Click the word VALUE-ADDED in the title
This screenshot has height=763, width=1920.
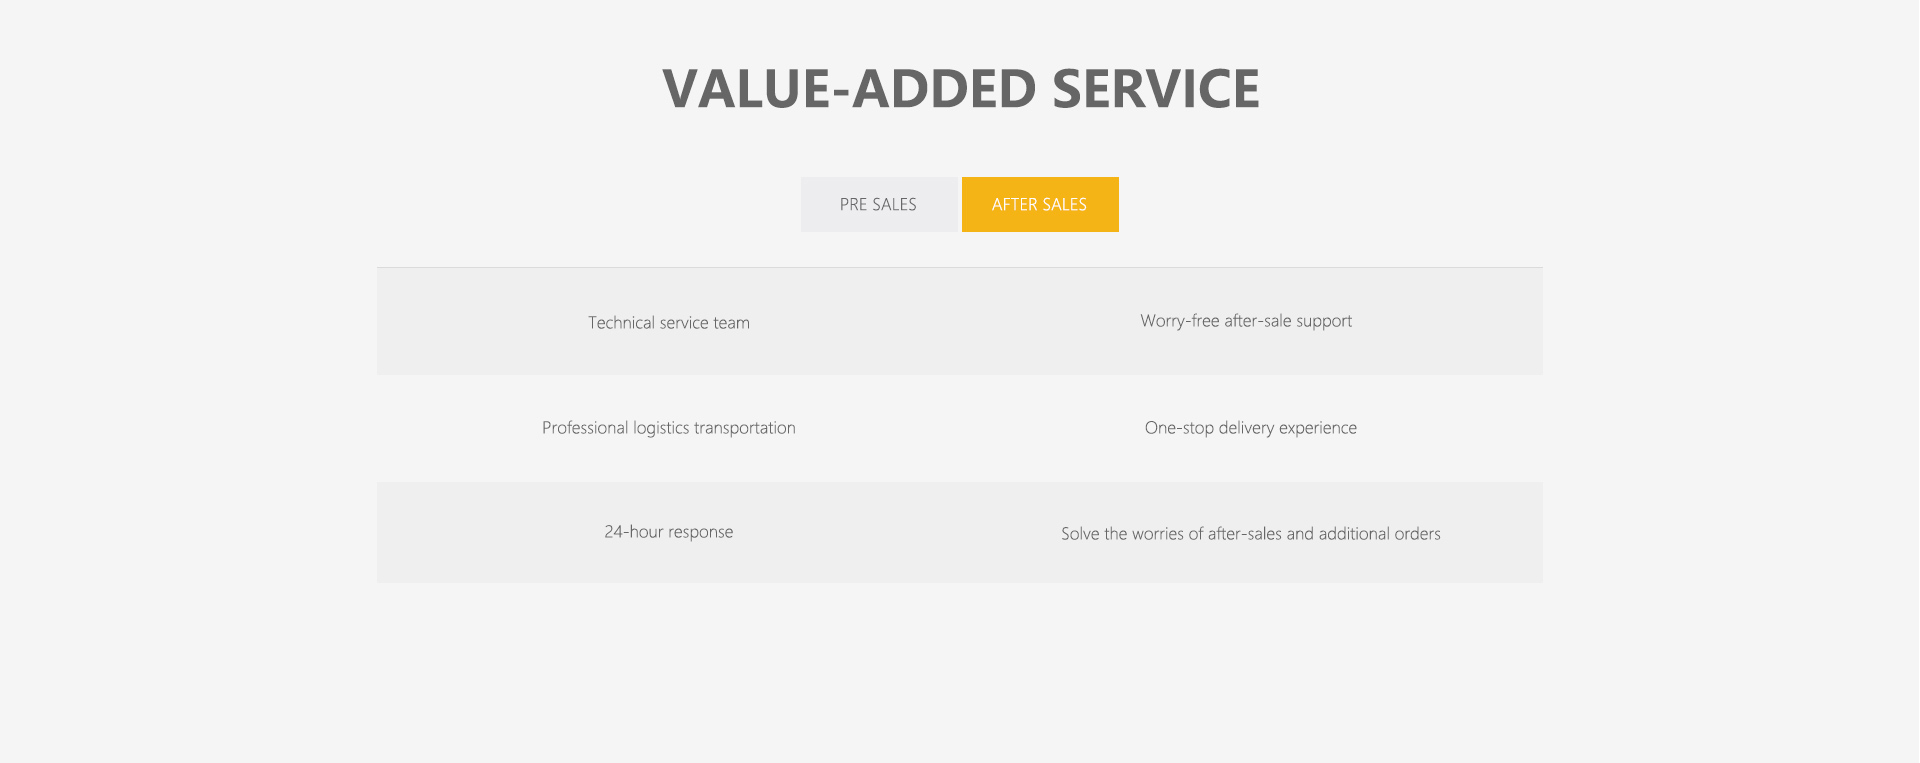pyautogui.click(x=850, y=89)
